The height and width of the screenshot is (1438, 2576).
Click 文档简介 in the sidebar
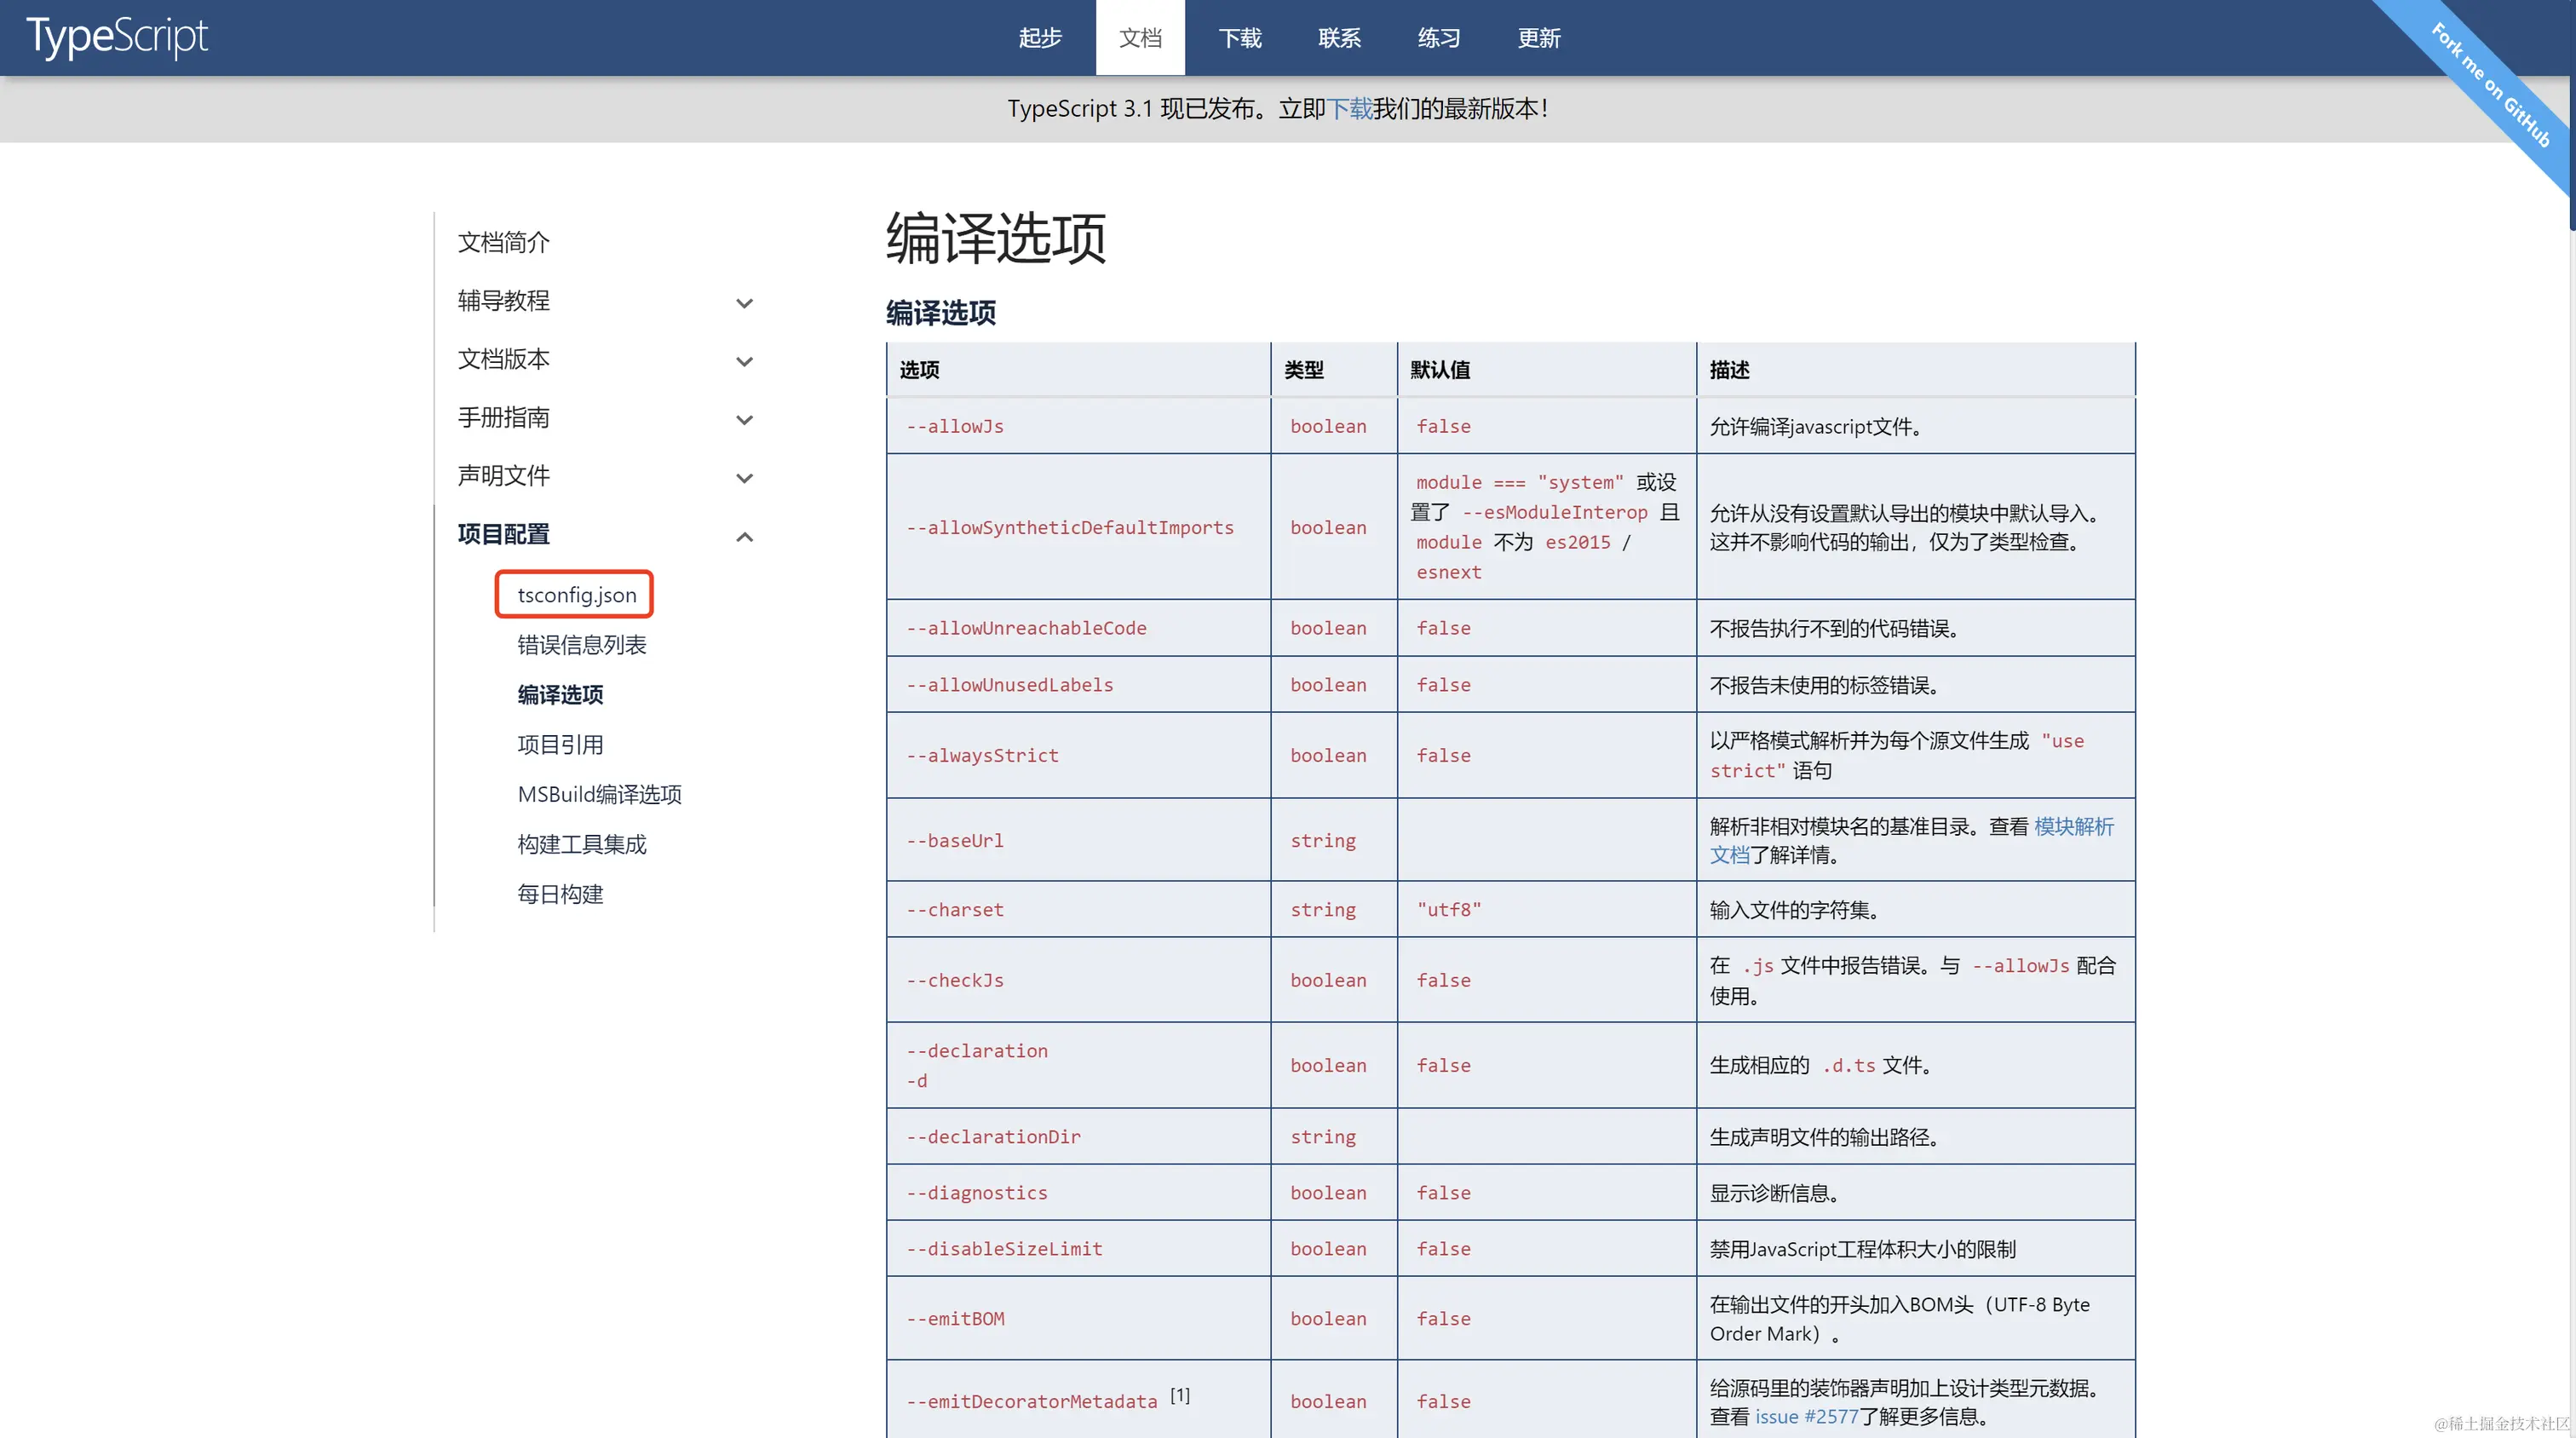[503, 242]
